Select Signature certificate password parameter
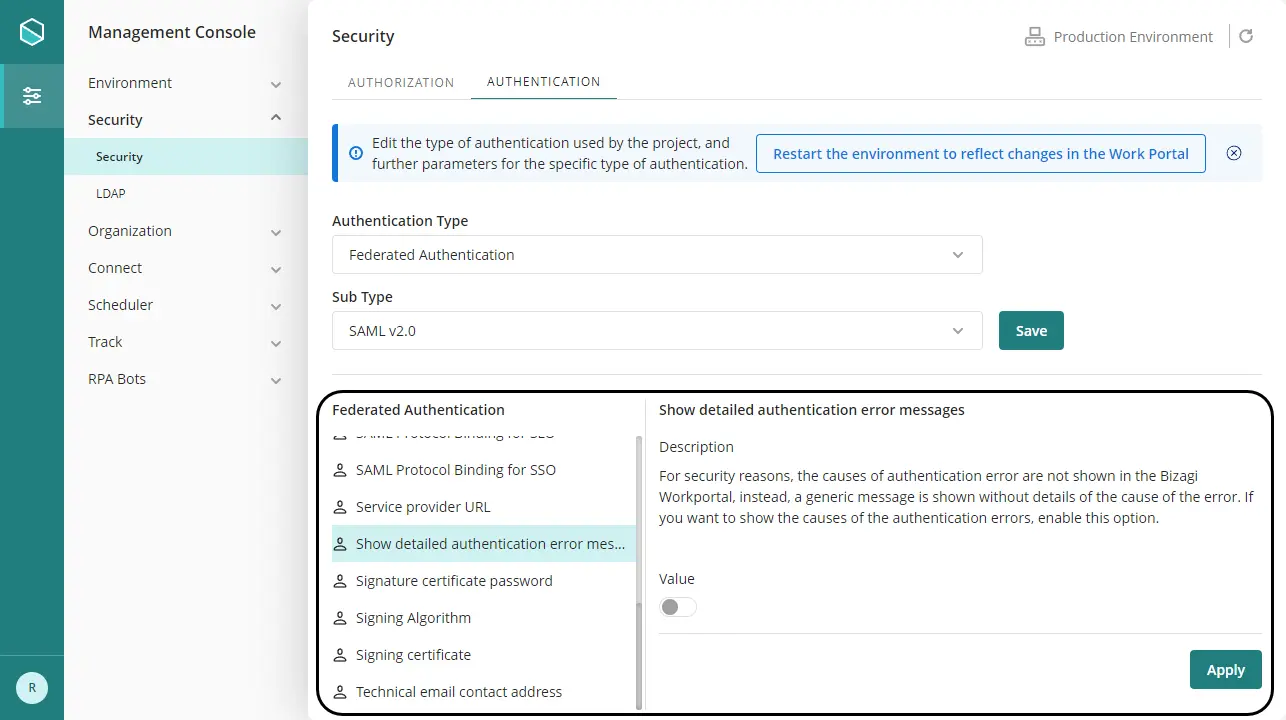 [x=484, y=581]
